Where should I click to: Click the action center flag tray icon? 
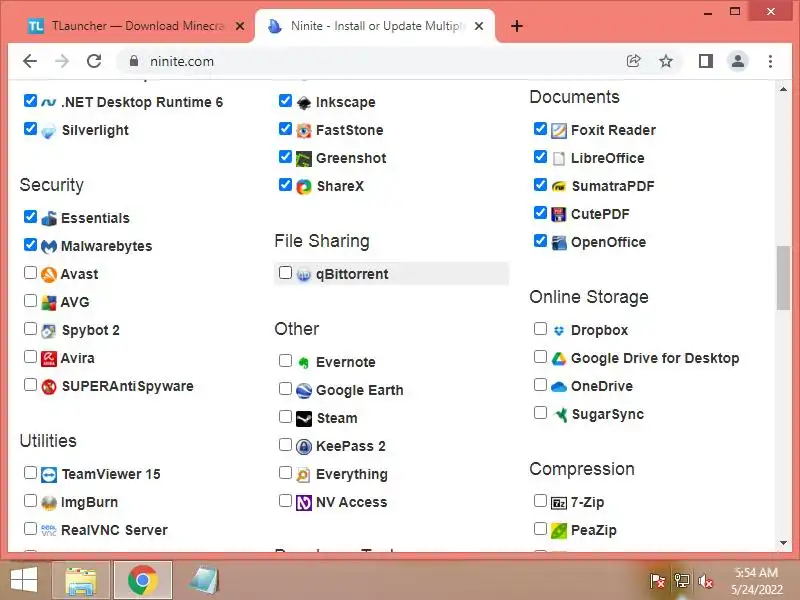(x=658, y=581)
